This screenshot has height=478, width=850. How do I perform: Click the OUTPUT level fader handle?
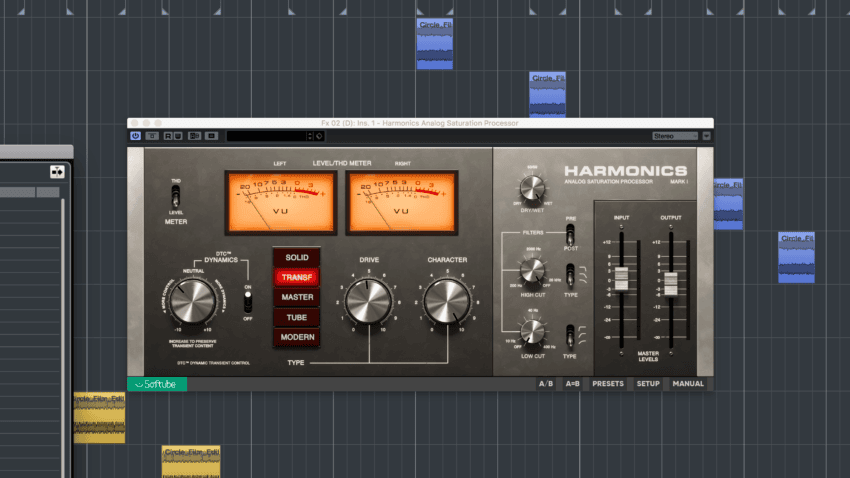(671, 284)
